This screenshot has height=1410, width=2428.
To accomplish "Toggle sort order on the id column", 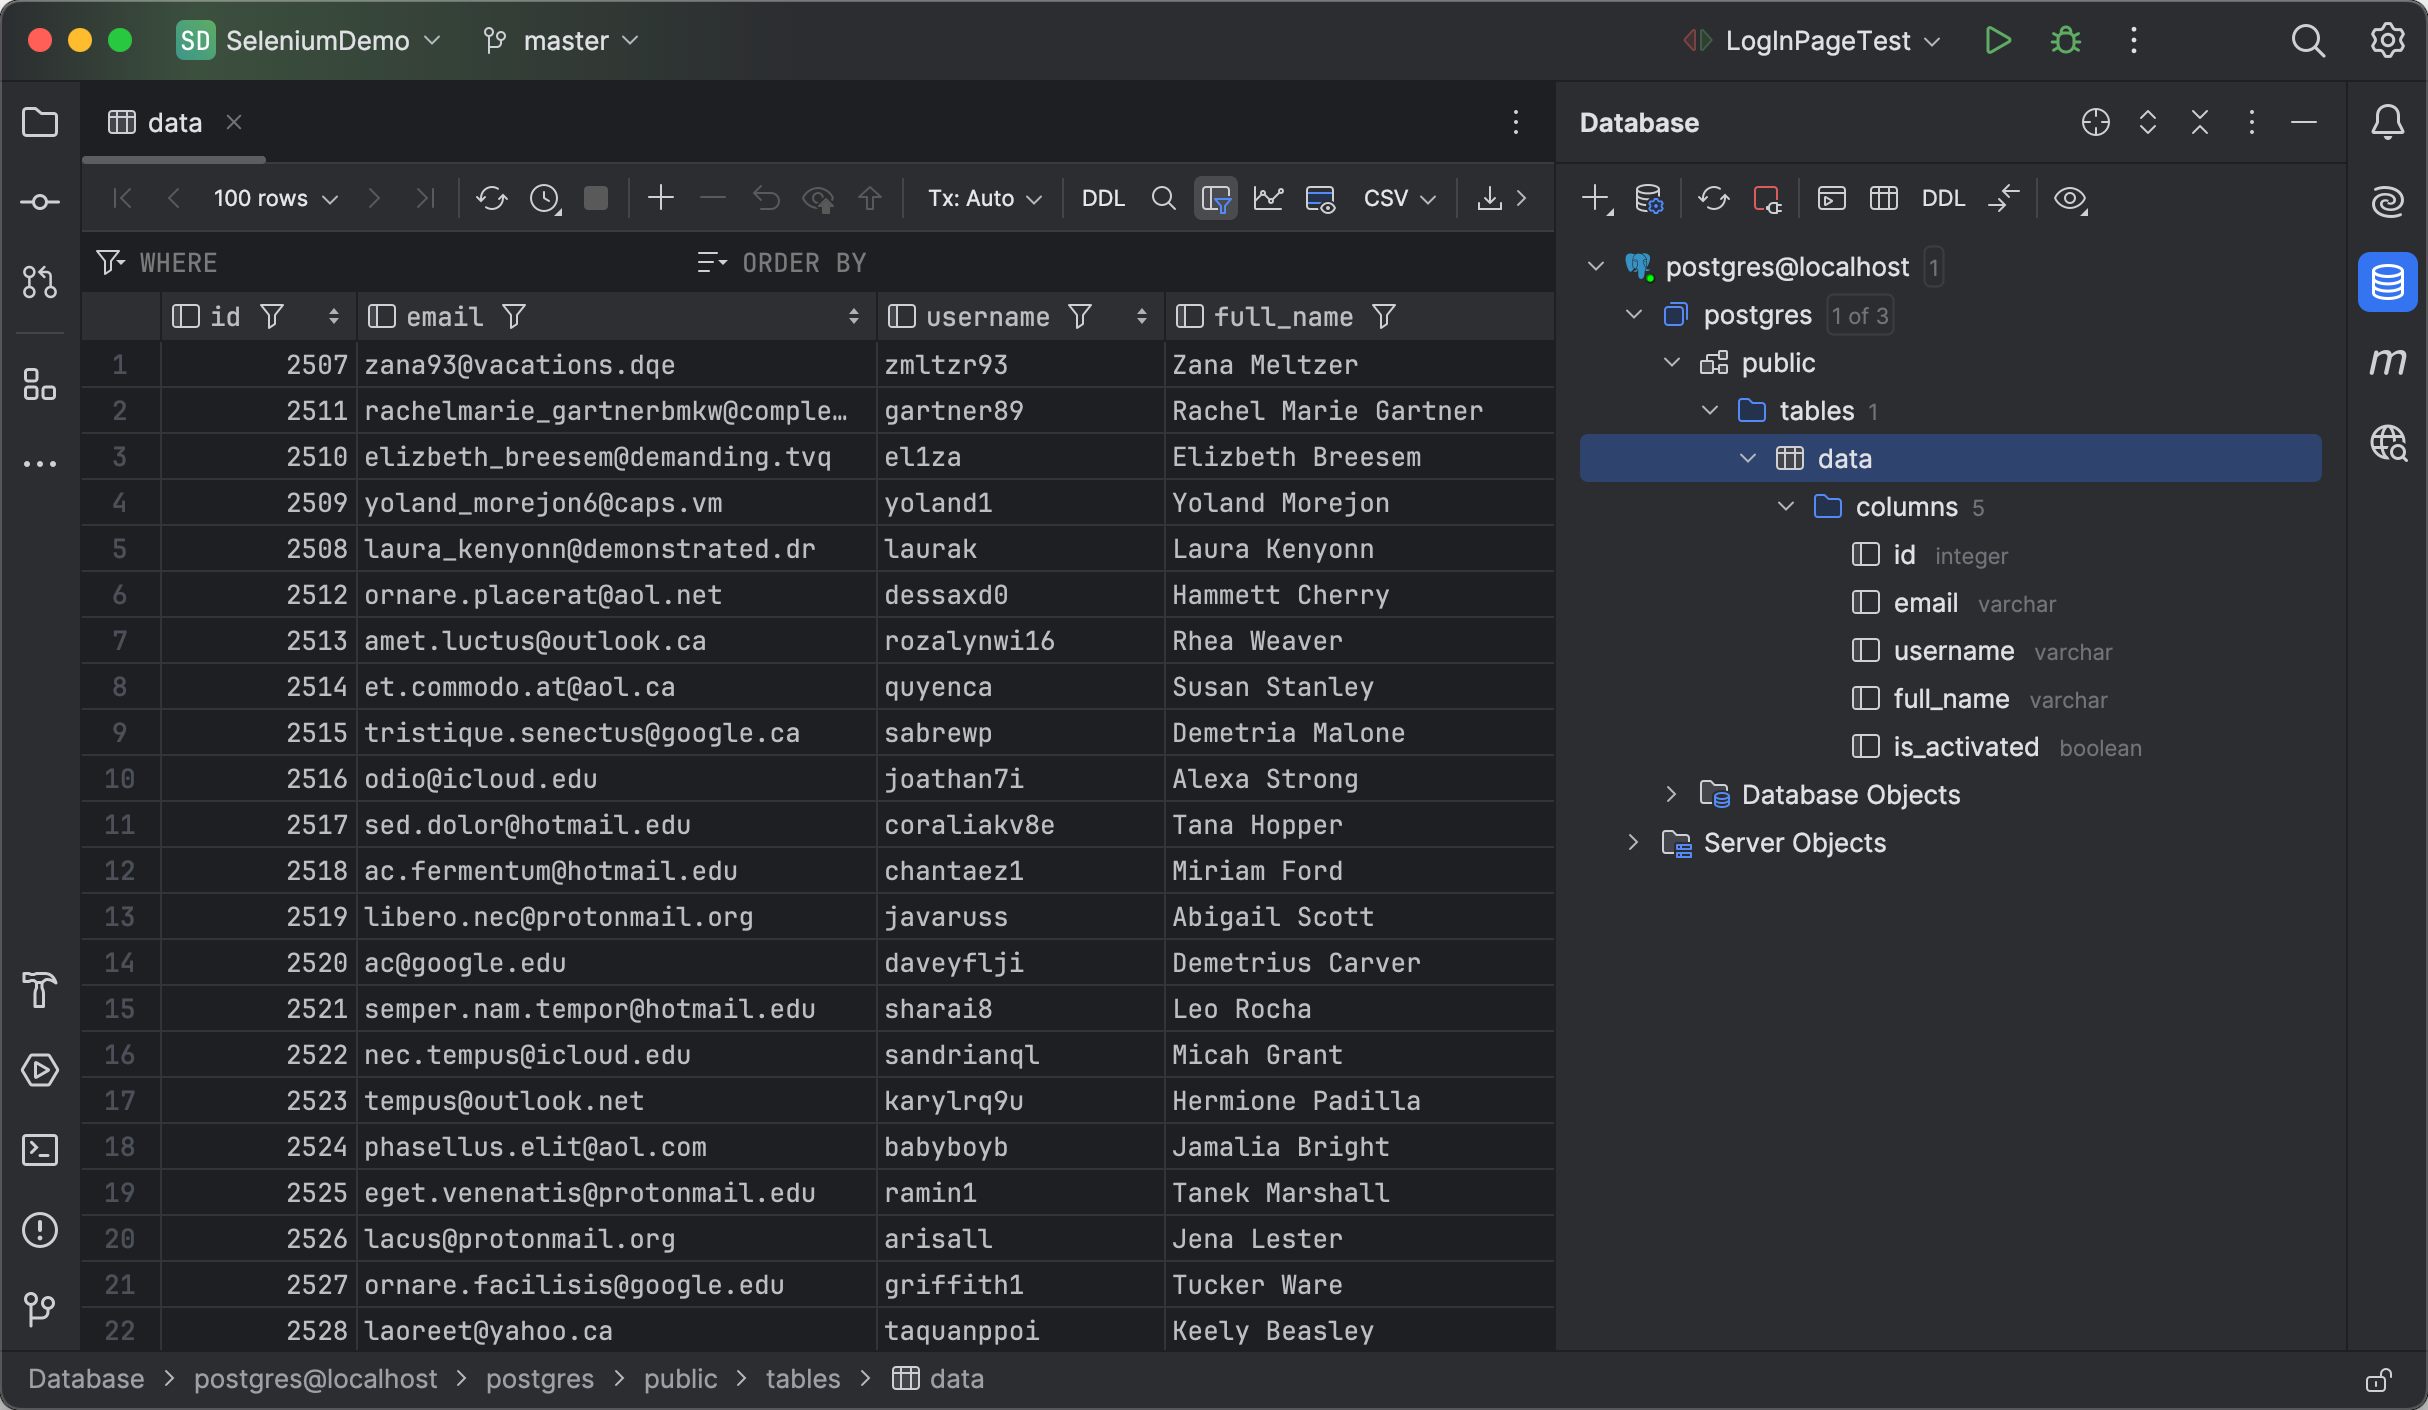I will coord(334,317).
